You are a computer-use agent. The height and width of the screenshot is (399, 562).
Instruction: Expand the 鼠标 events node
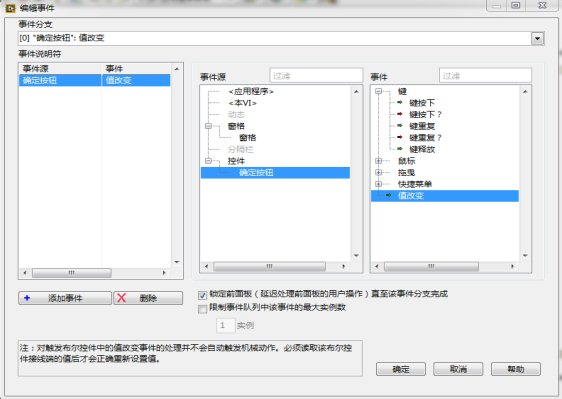click(378, 161)
